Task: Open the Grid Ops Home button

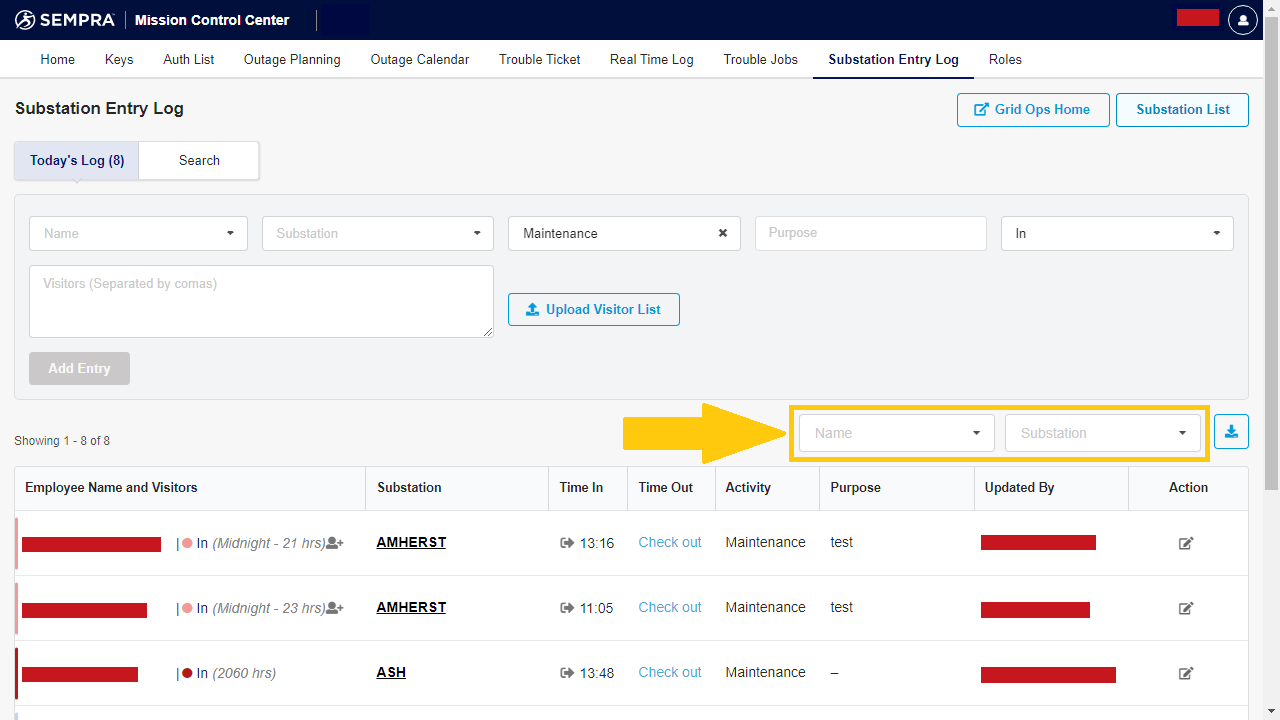Action: tap(1032, 109)
